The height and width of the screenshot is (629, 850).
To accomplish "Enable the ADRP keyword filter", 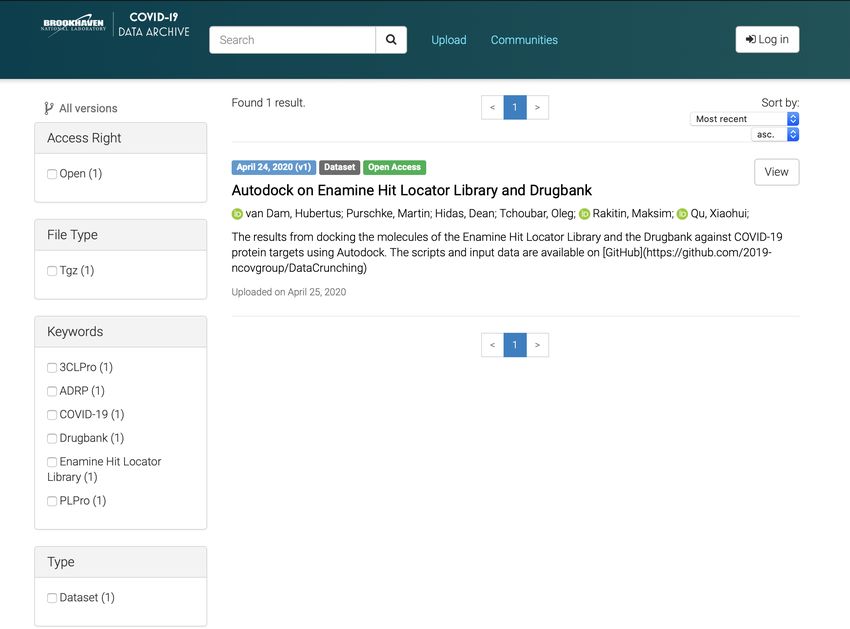I will [52, 391].
